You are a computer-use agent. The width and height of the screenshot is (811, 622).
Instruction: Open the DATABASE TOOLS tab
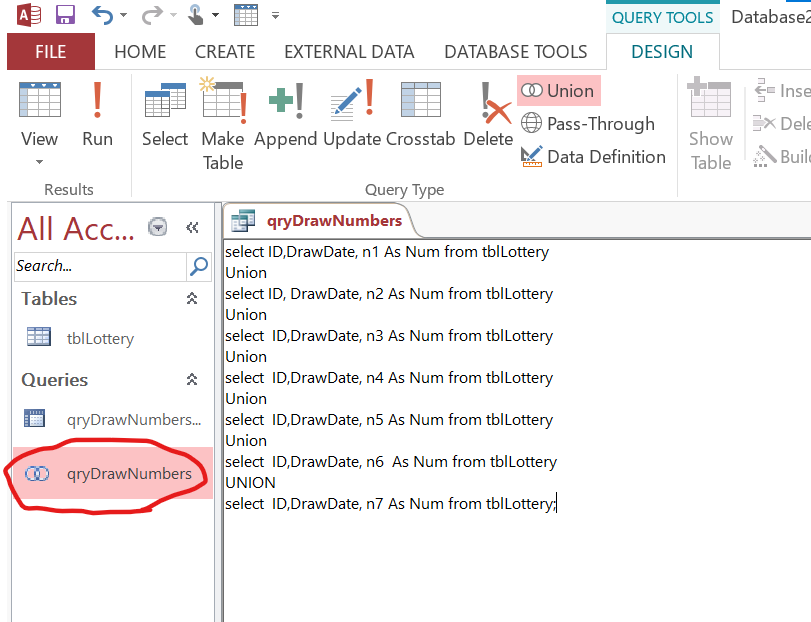(516, 52)
